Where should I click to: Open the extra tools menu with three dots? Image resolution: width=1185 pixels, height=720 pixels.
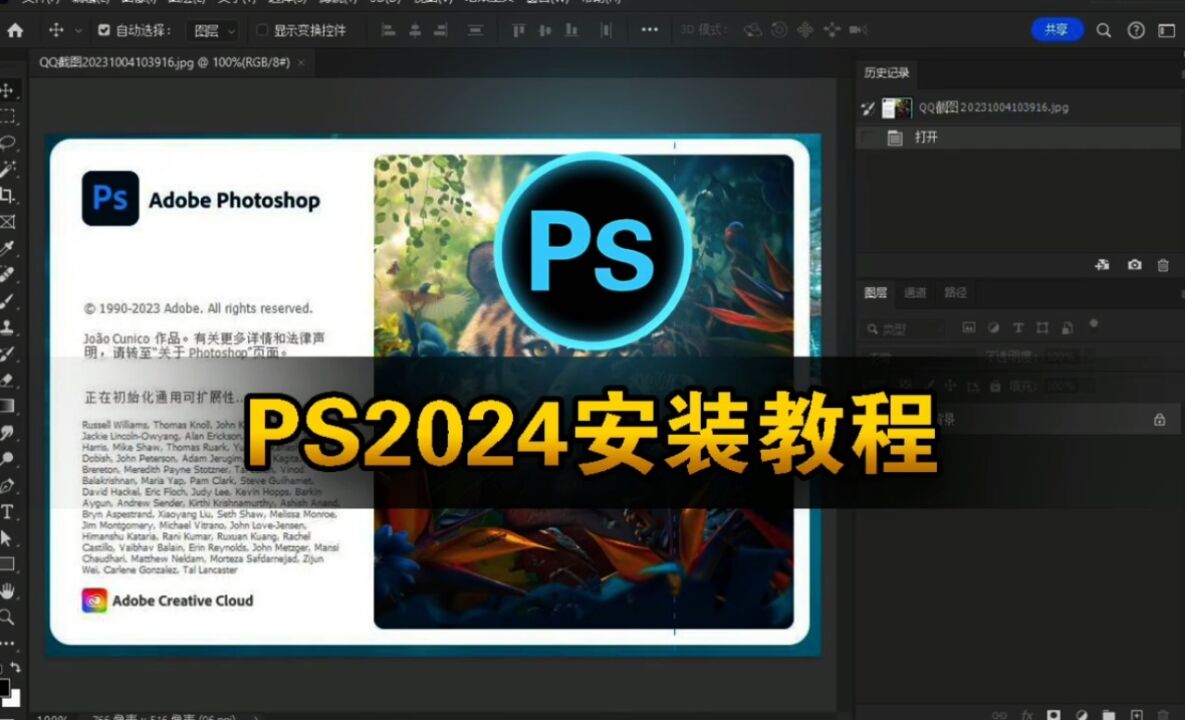tap(648, 30)
